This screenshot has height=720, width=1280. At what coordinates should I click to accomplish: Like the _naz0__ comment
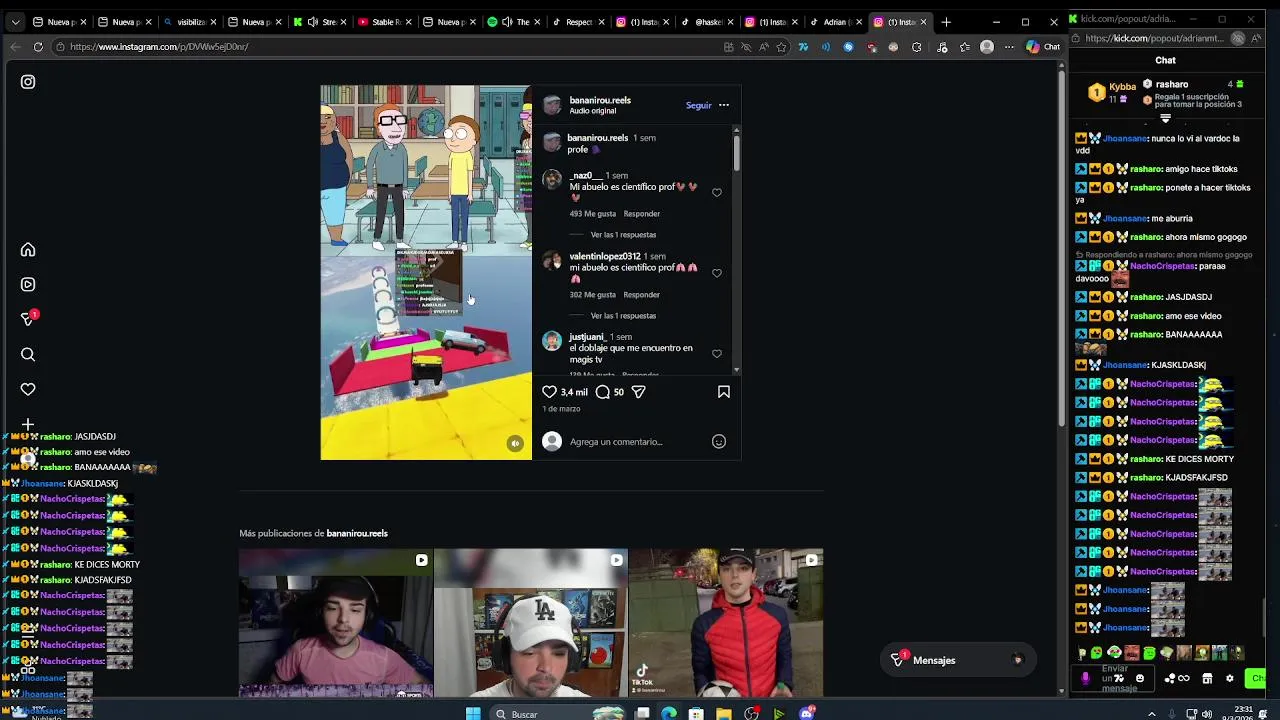(717, 192)
